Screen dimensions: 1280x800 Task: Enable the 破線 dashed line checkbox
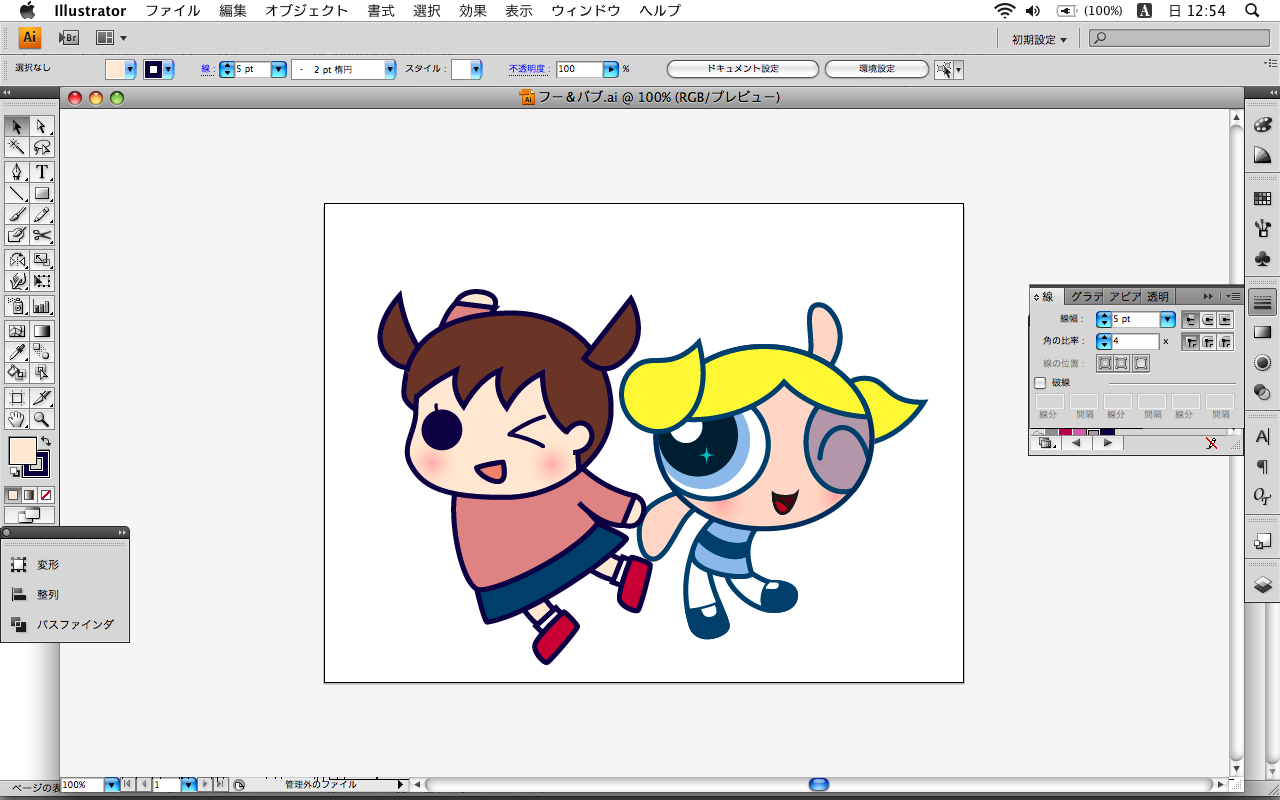[1040, 383]
